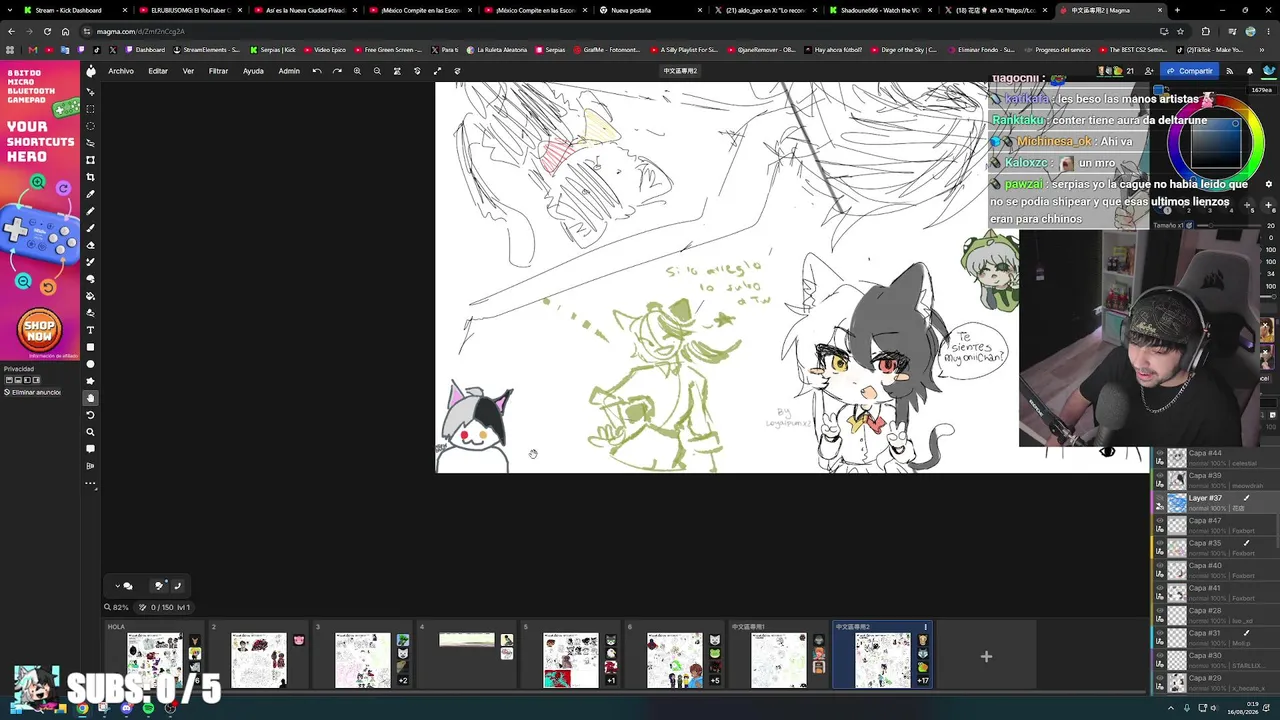Add a new artboard with plus button
Viewport: 1280px width, 720px height.
click(986, 656)
